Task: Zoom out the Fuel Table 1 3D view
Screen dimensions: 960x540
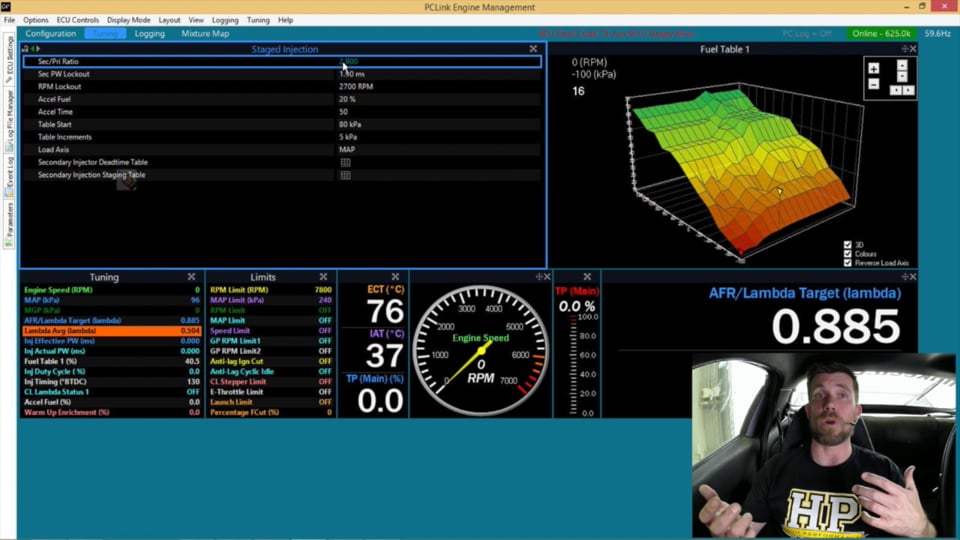Action: coord(874,84)
